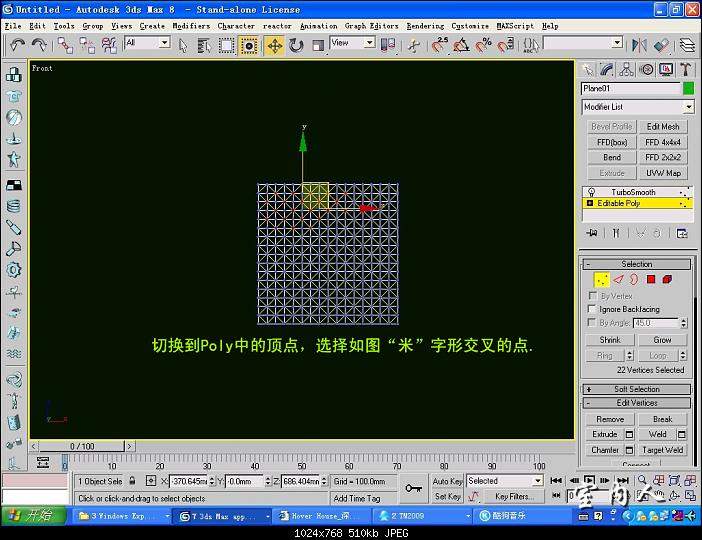This screenshot has width=702, height=540.
Task: Click the Undo arrow icon
Action: [17, 45]
